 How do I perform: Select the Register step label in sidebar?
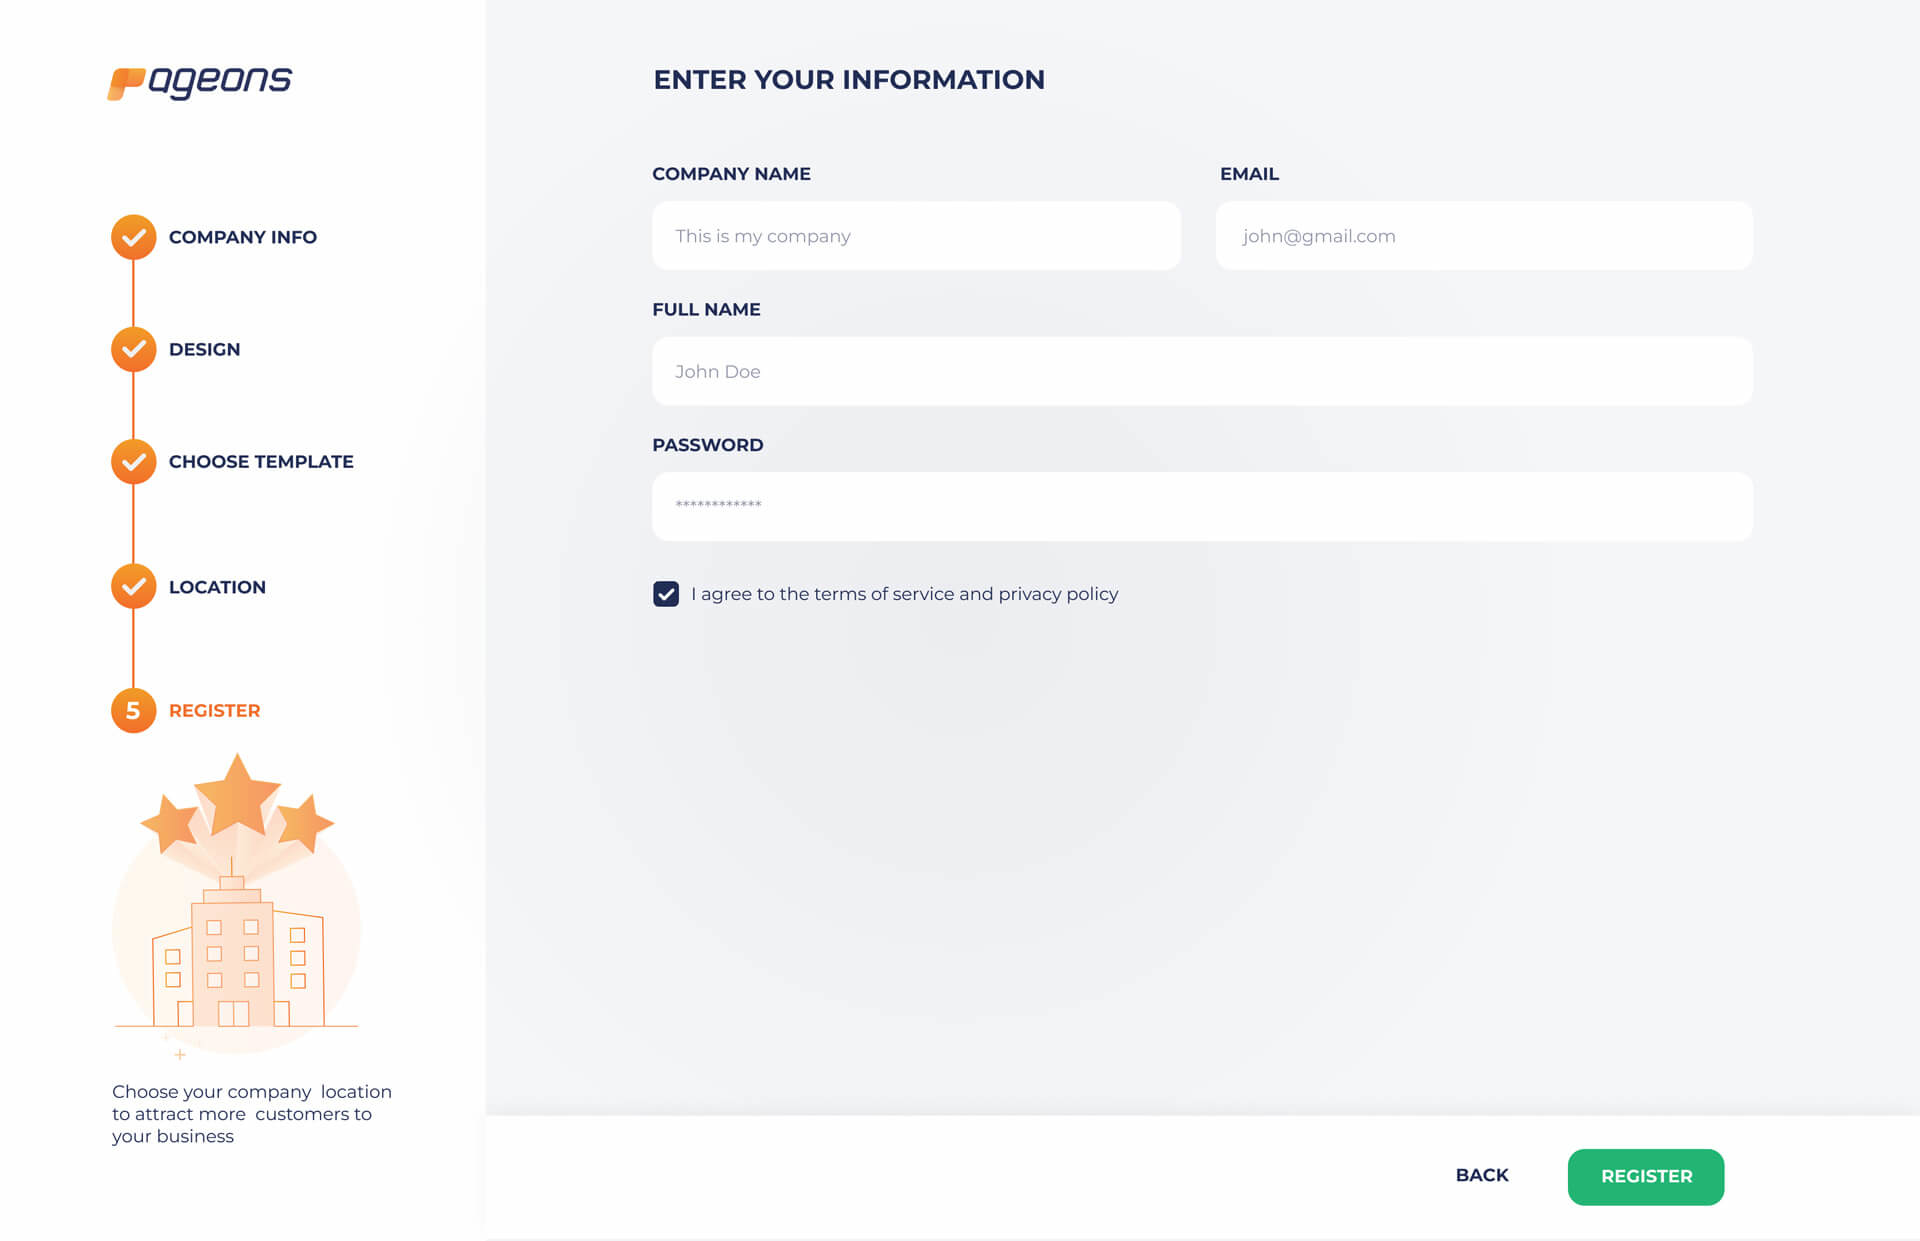coord(214,710)
